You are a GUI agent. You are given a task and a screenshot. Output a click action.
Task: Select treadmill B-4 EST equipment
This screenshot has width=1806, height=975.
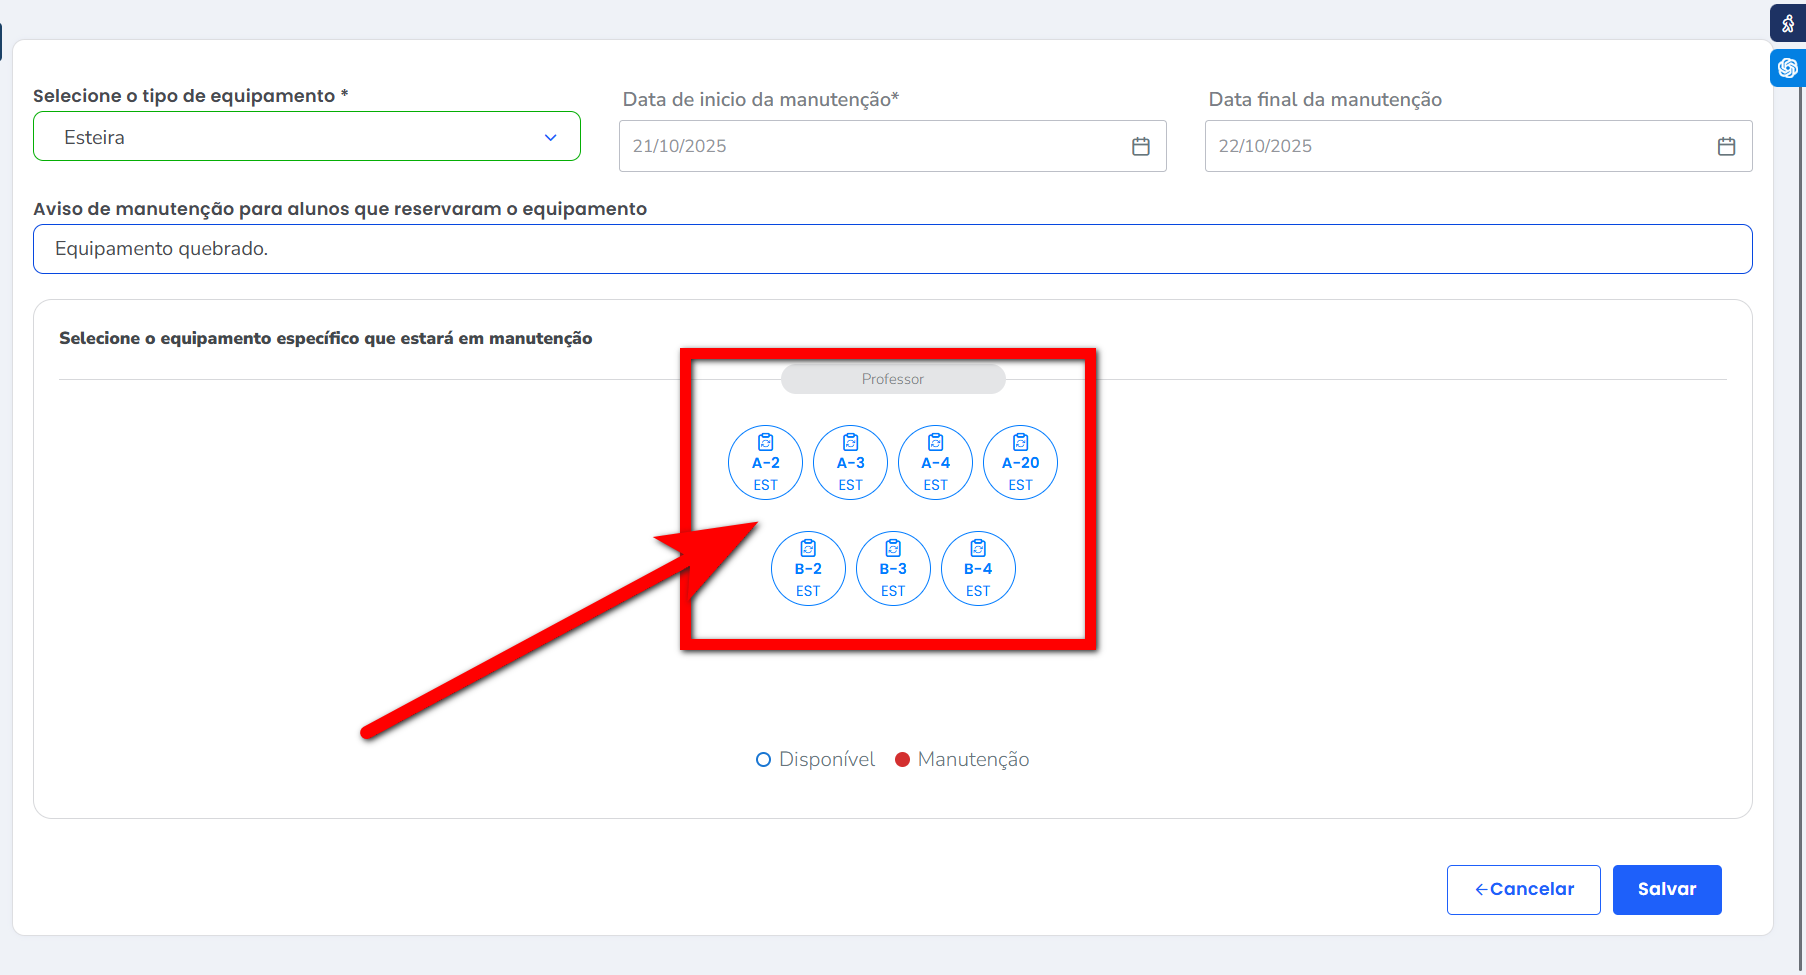(978, 569)
